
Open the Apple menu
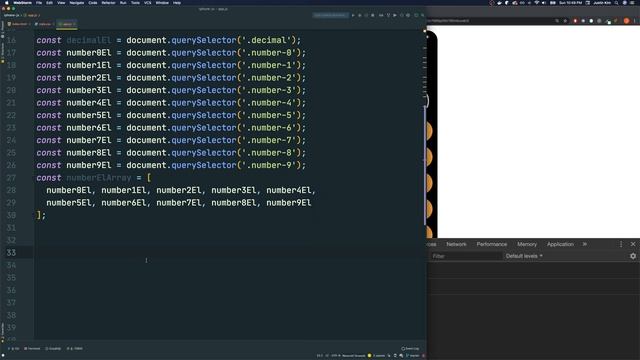(x=7, y=2)
